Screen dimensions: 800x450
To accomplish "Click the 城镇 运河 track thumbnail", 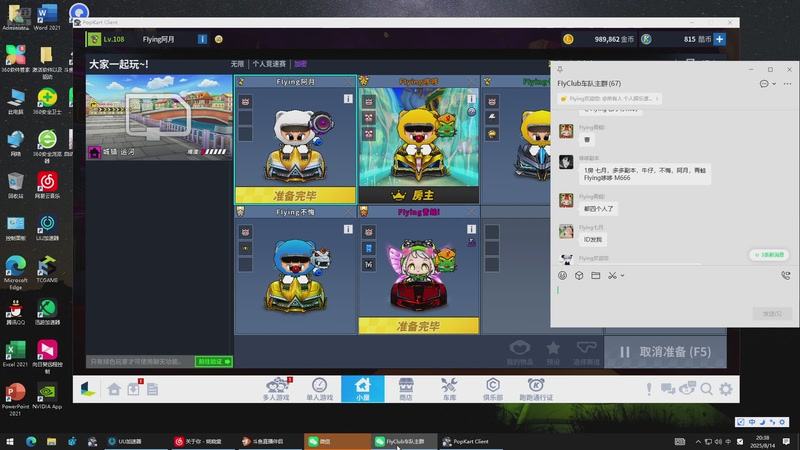I will 159,117.
